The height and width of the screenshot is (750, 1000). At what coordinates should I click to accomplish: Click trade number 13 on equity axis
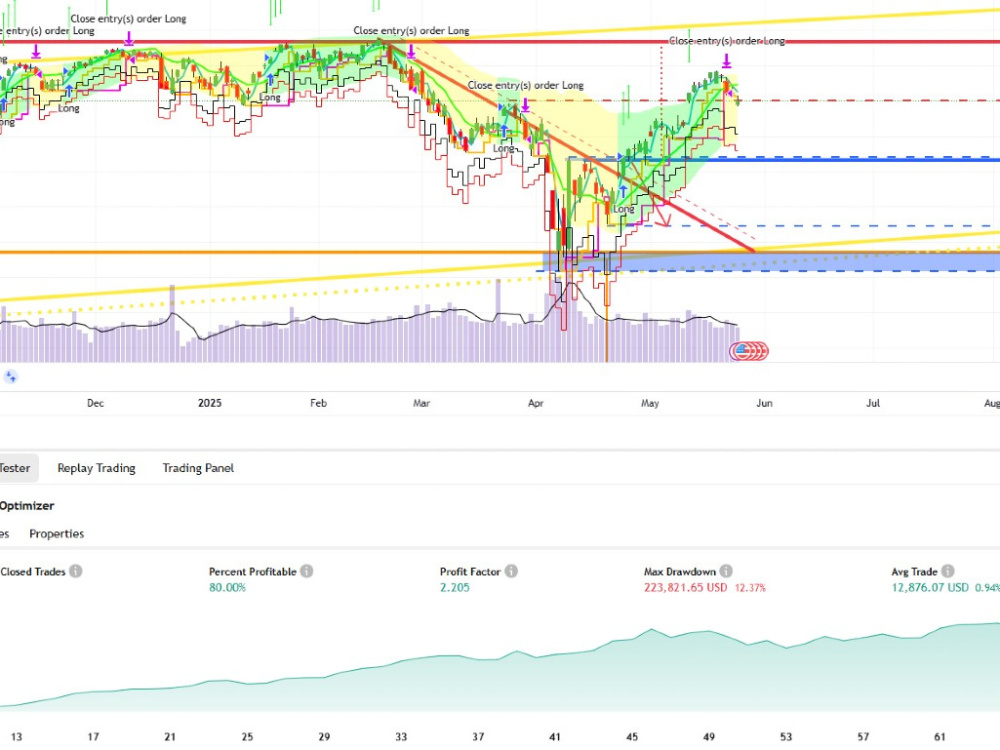click(x=17, y=737)
